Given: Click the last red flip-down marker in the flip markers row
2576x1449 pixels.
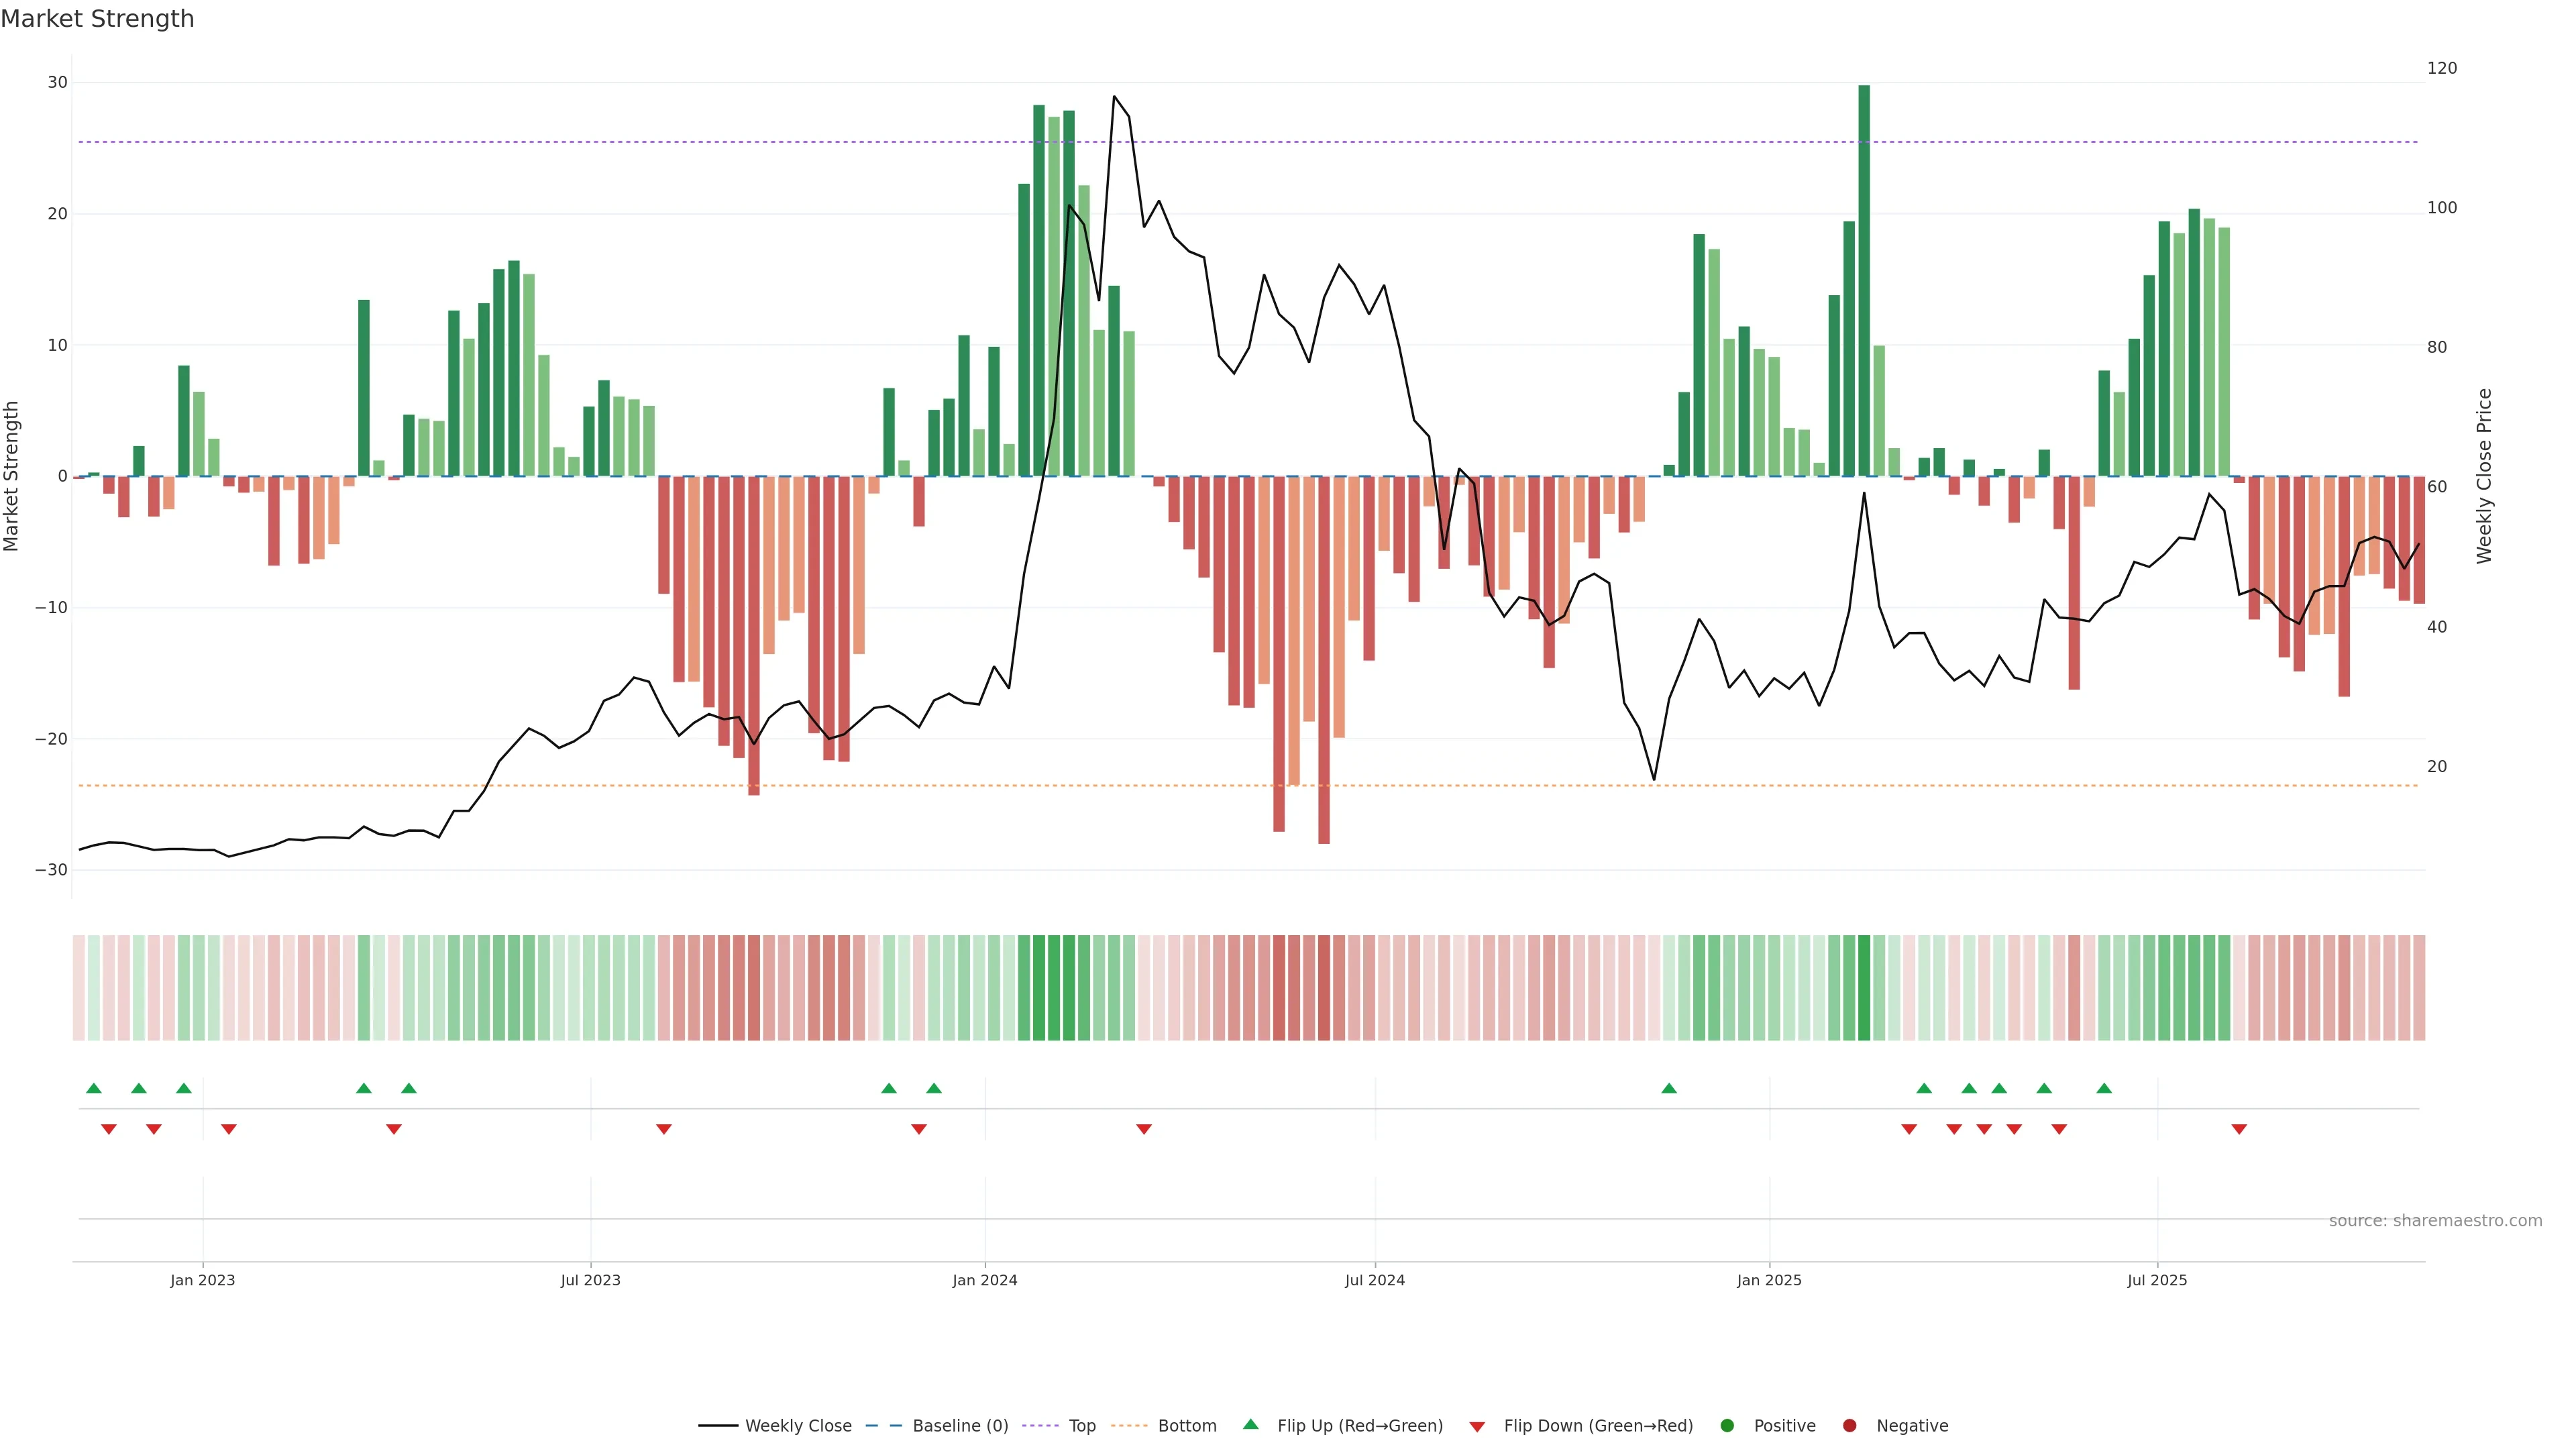Looking at the screenshot, I should pos(2239,1129).
